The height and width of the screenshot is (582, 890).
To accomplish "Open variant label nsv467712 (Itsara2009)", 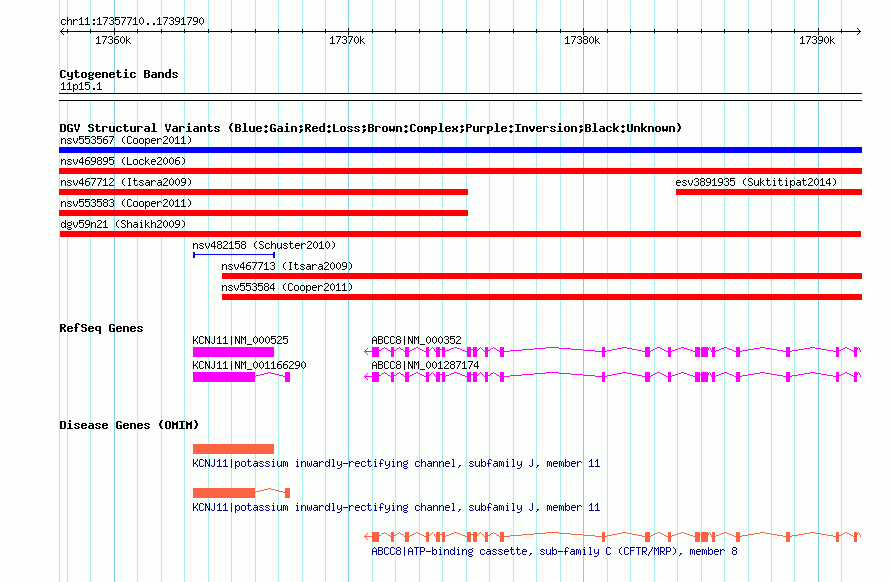I will coord(126,182).
